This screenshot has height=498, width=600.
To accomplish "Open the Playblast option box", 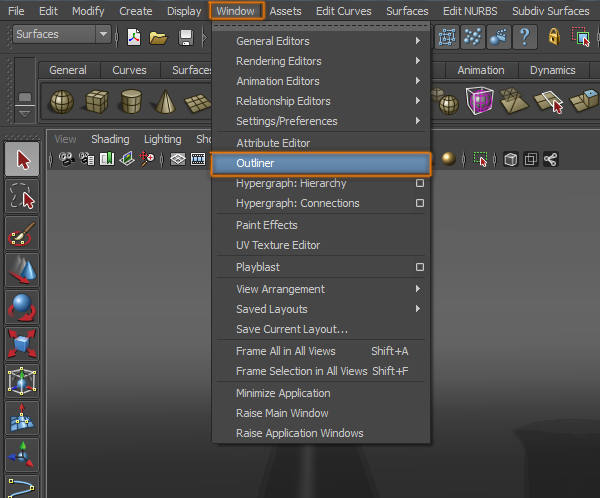I will pyautogui.click(x=420, y=267).
